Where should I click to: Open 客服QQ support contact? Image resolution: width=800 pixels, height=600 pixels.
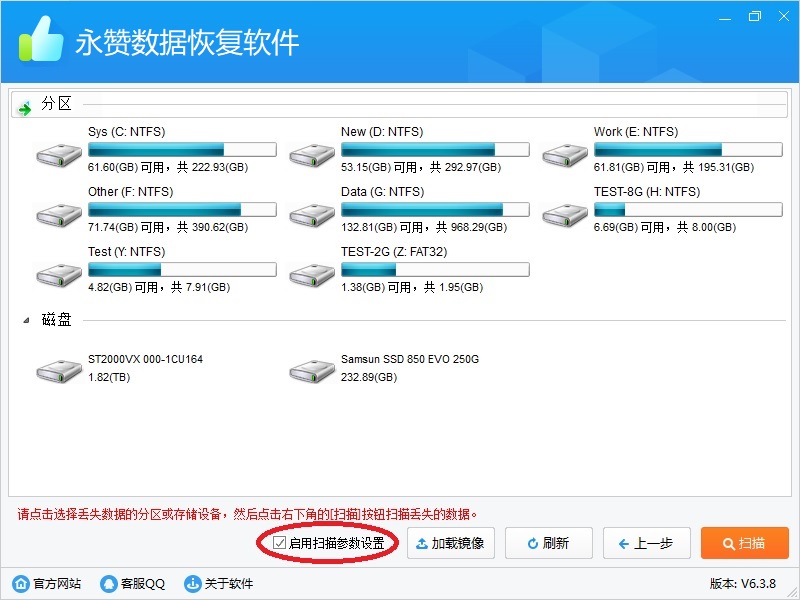point(132,584)
